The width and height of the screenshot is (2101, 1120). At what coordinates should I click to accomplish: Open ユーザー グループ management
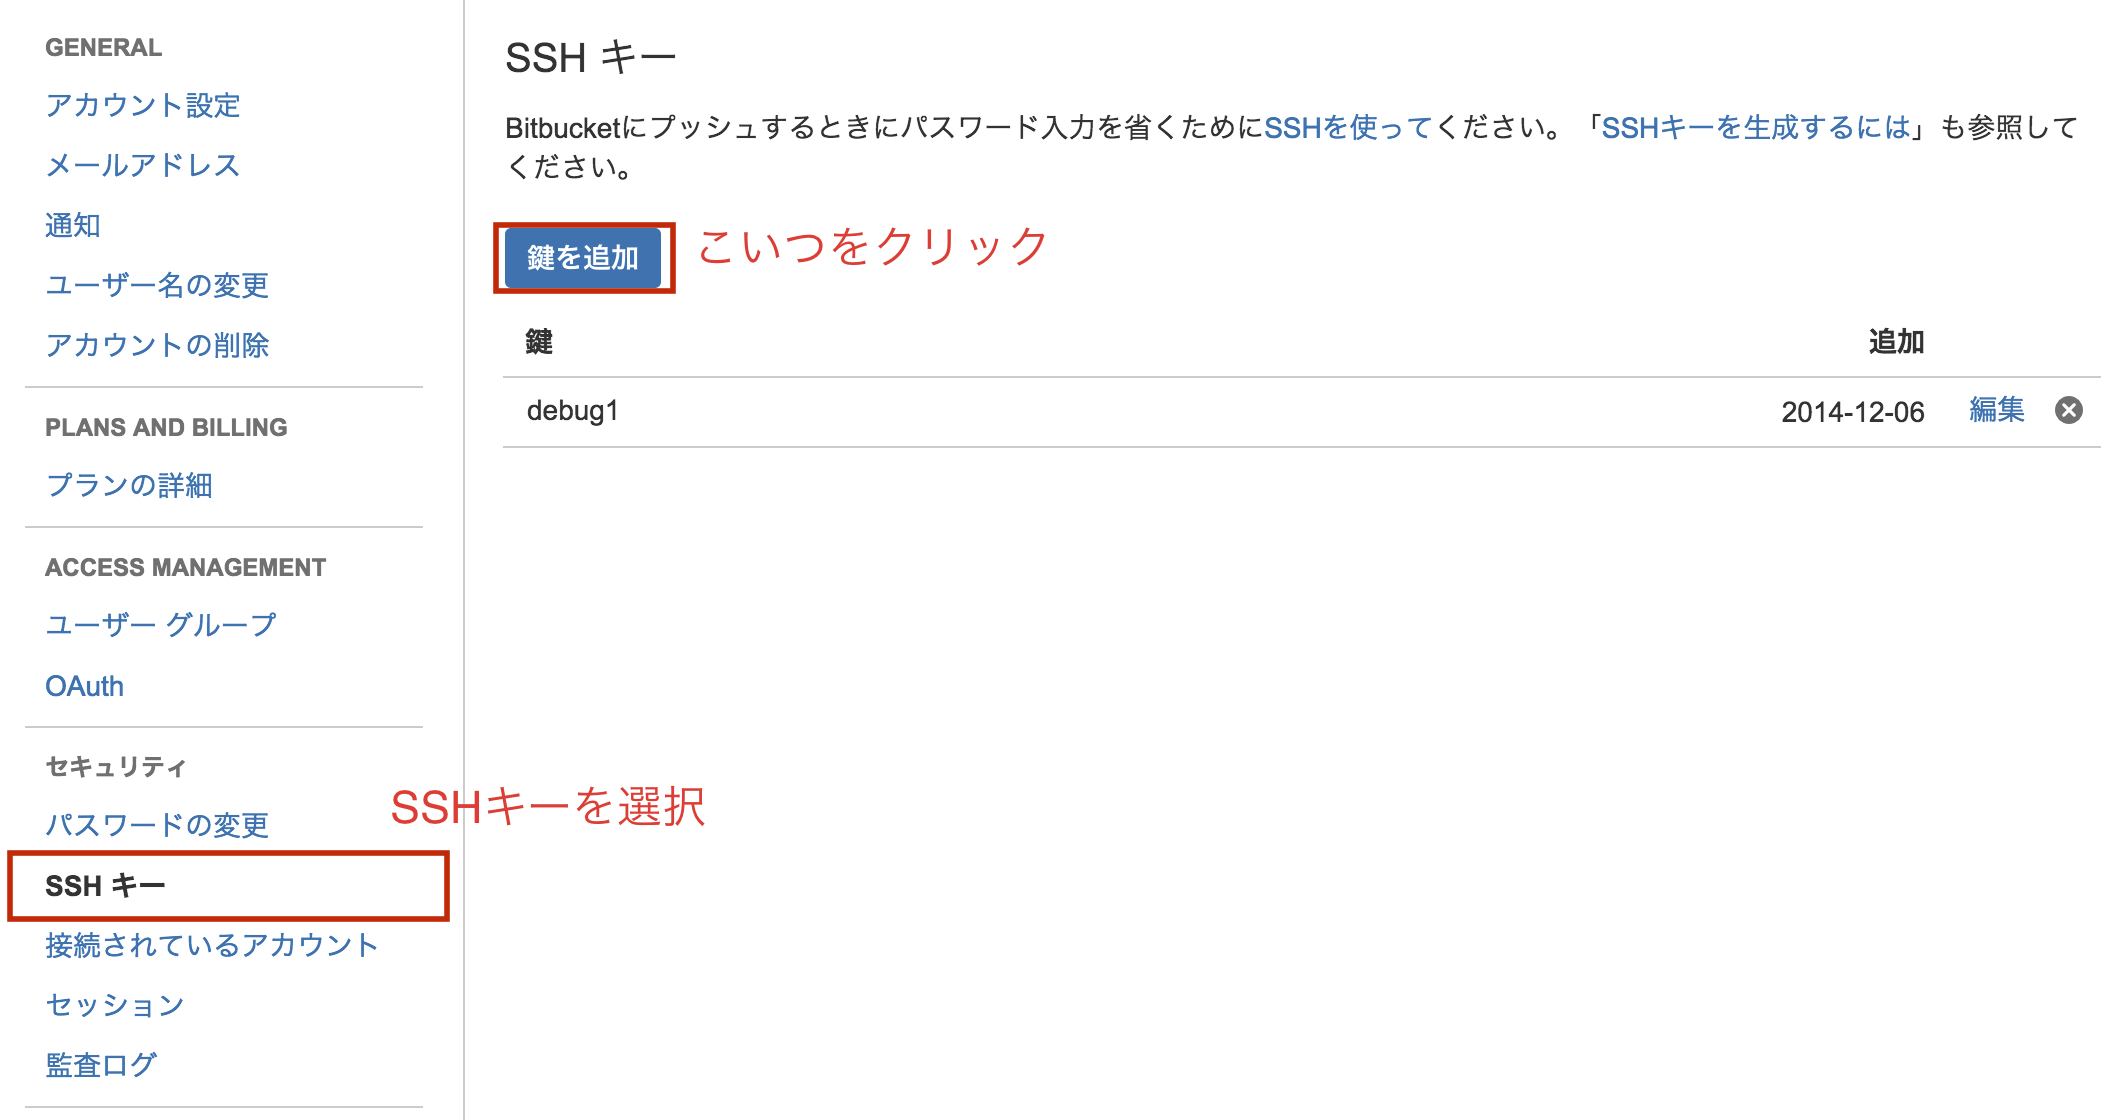[160, 624]
